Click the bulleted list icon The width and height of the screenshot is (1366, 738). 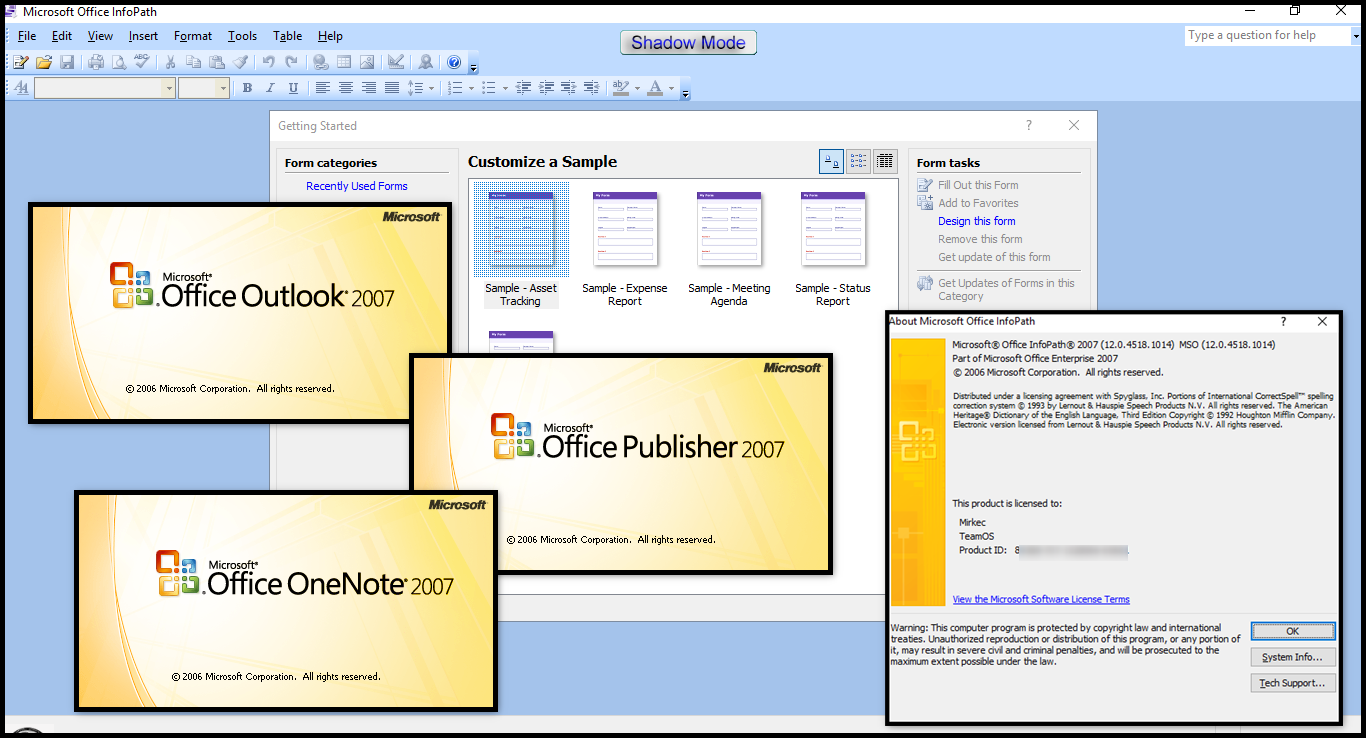pos(488,88)
